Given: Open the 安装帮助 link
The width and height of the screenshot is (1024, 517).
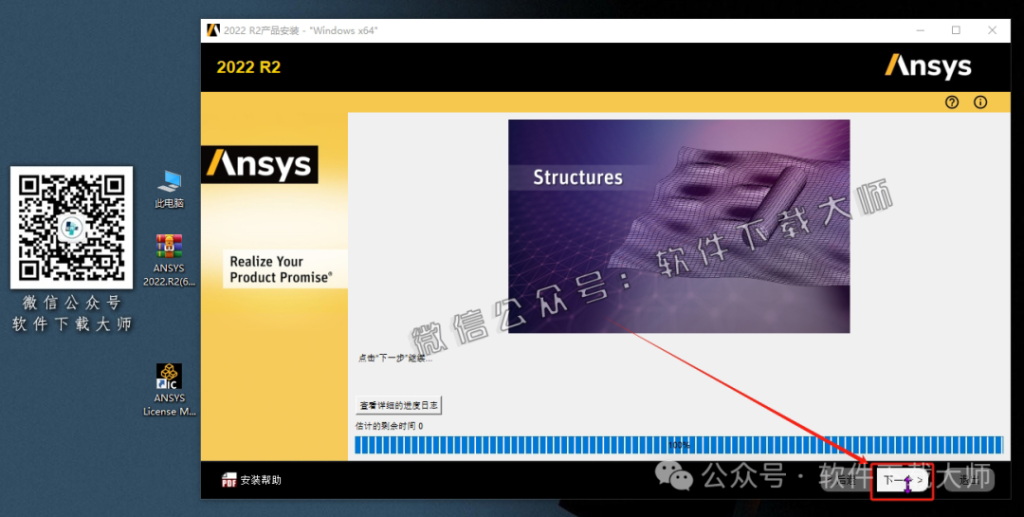Looking at the screenshot, I should (x=261, y=480).
